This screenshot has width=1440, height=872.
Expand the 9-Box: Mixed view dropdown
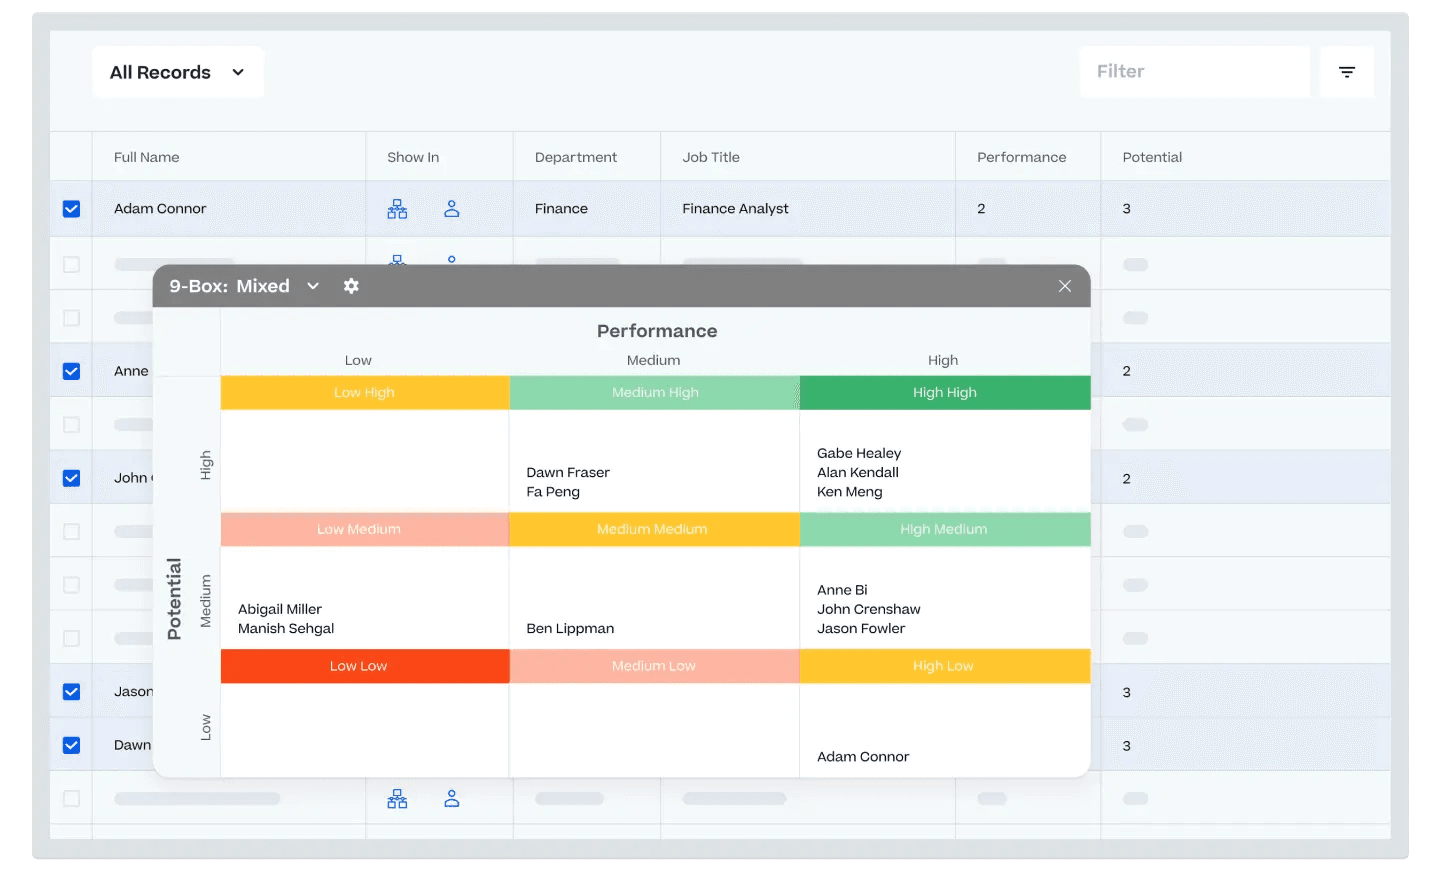pos(313,286)
